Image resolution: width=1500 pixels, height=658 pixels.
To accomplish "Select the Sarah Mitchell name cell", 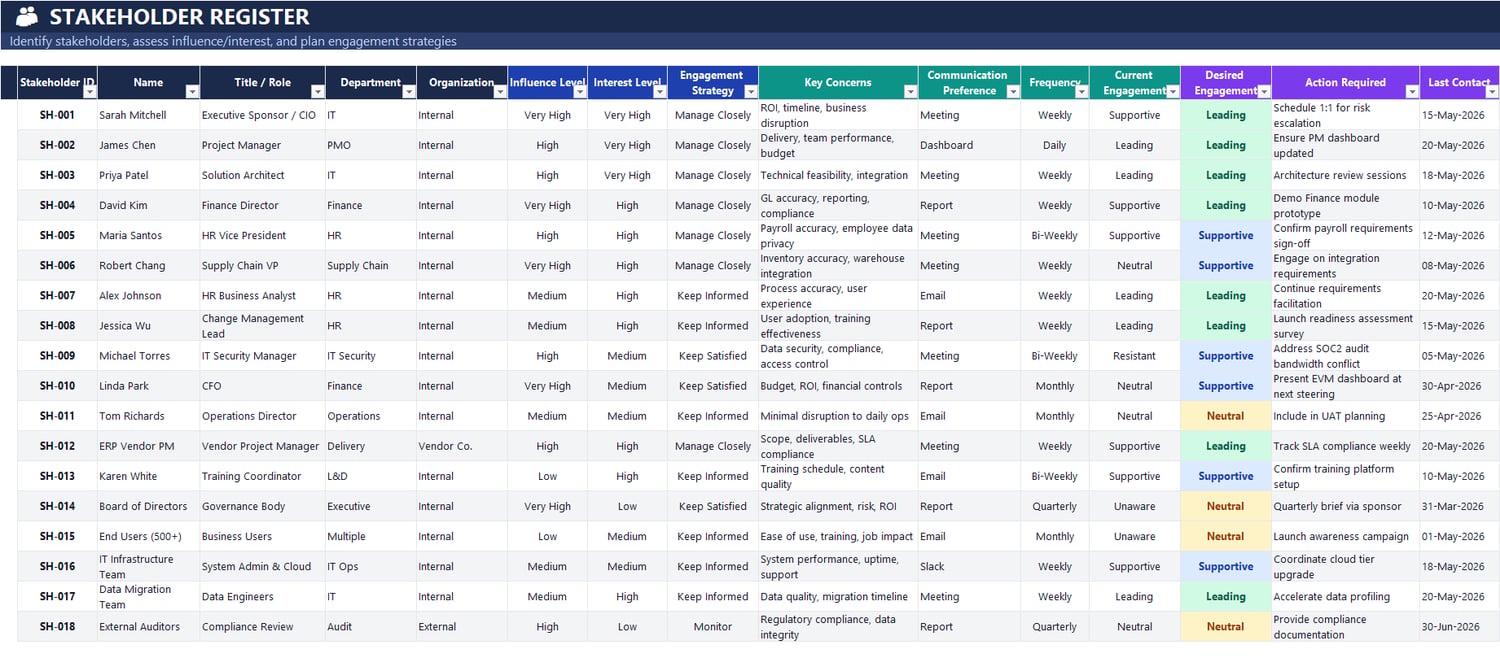I will coord(148,115).
